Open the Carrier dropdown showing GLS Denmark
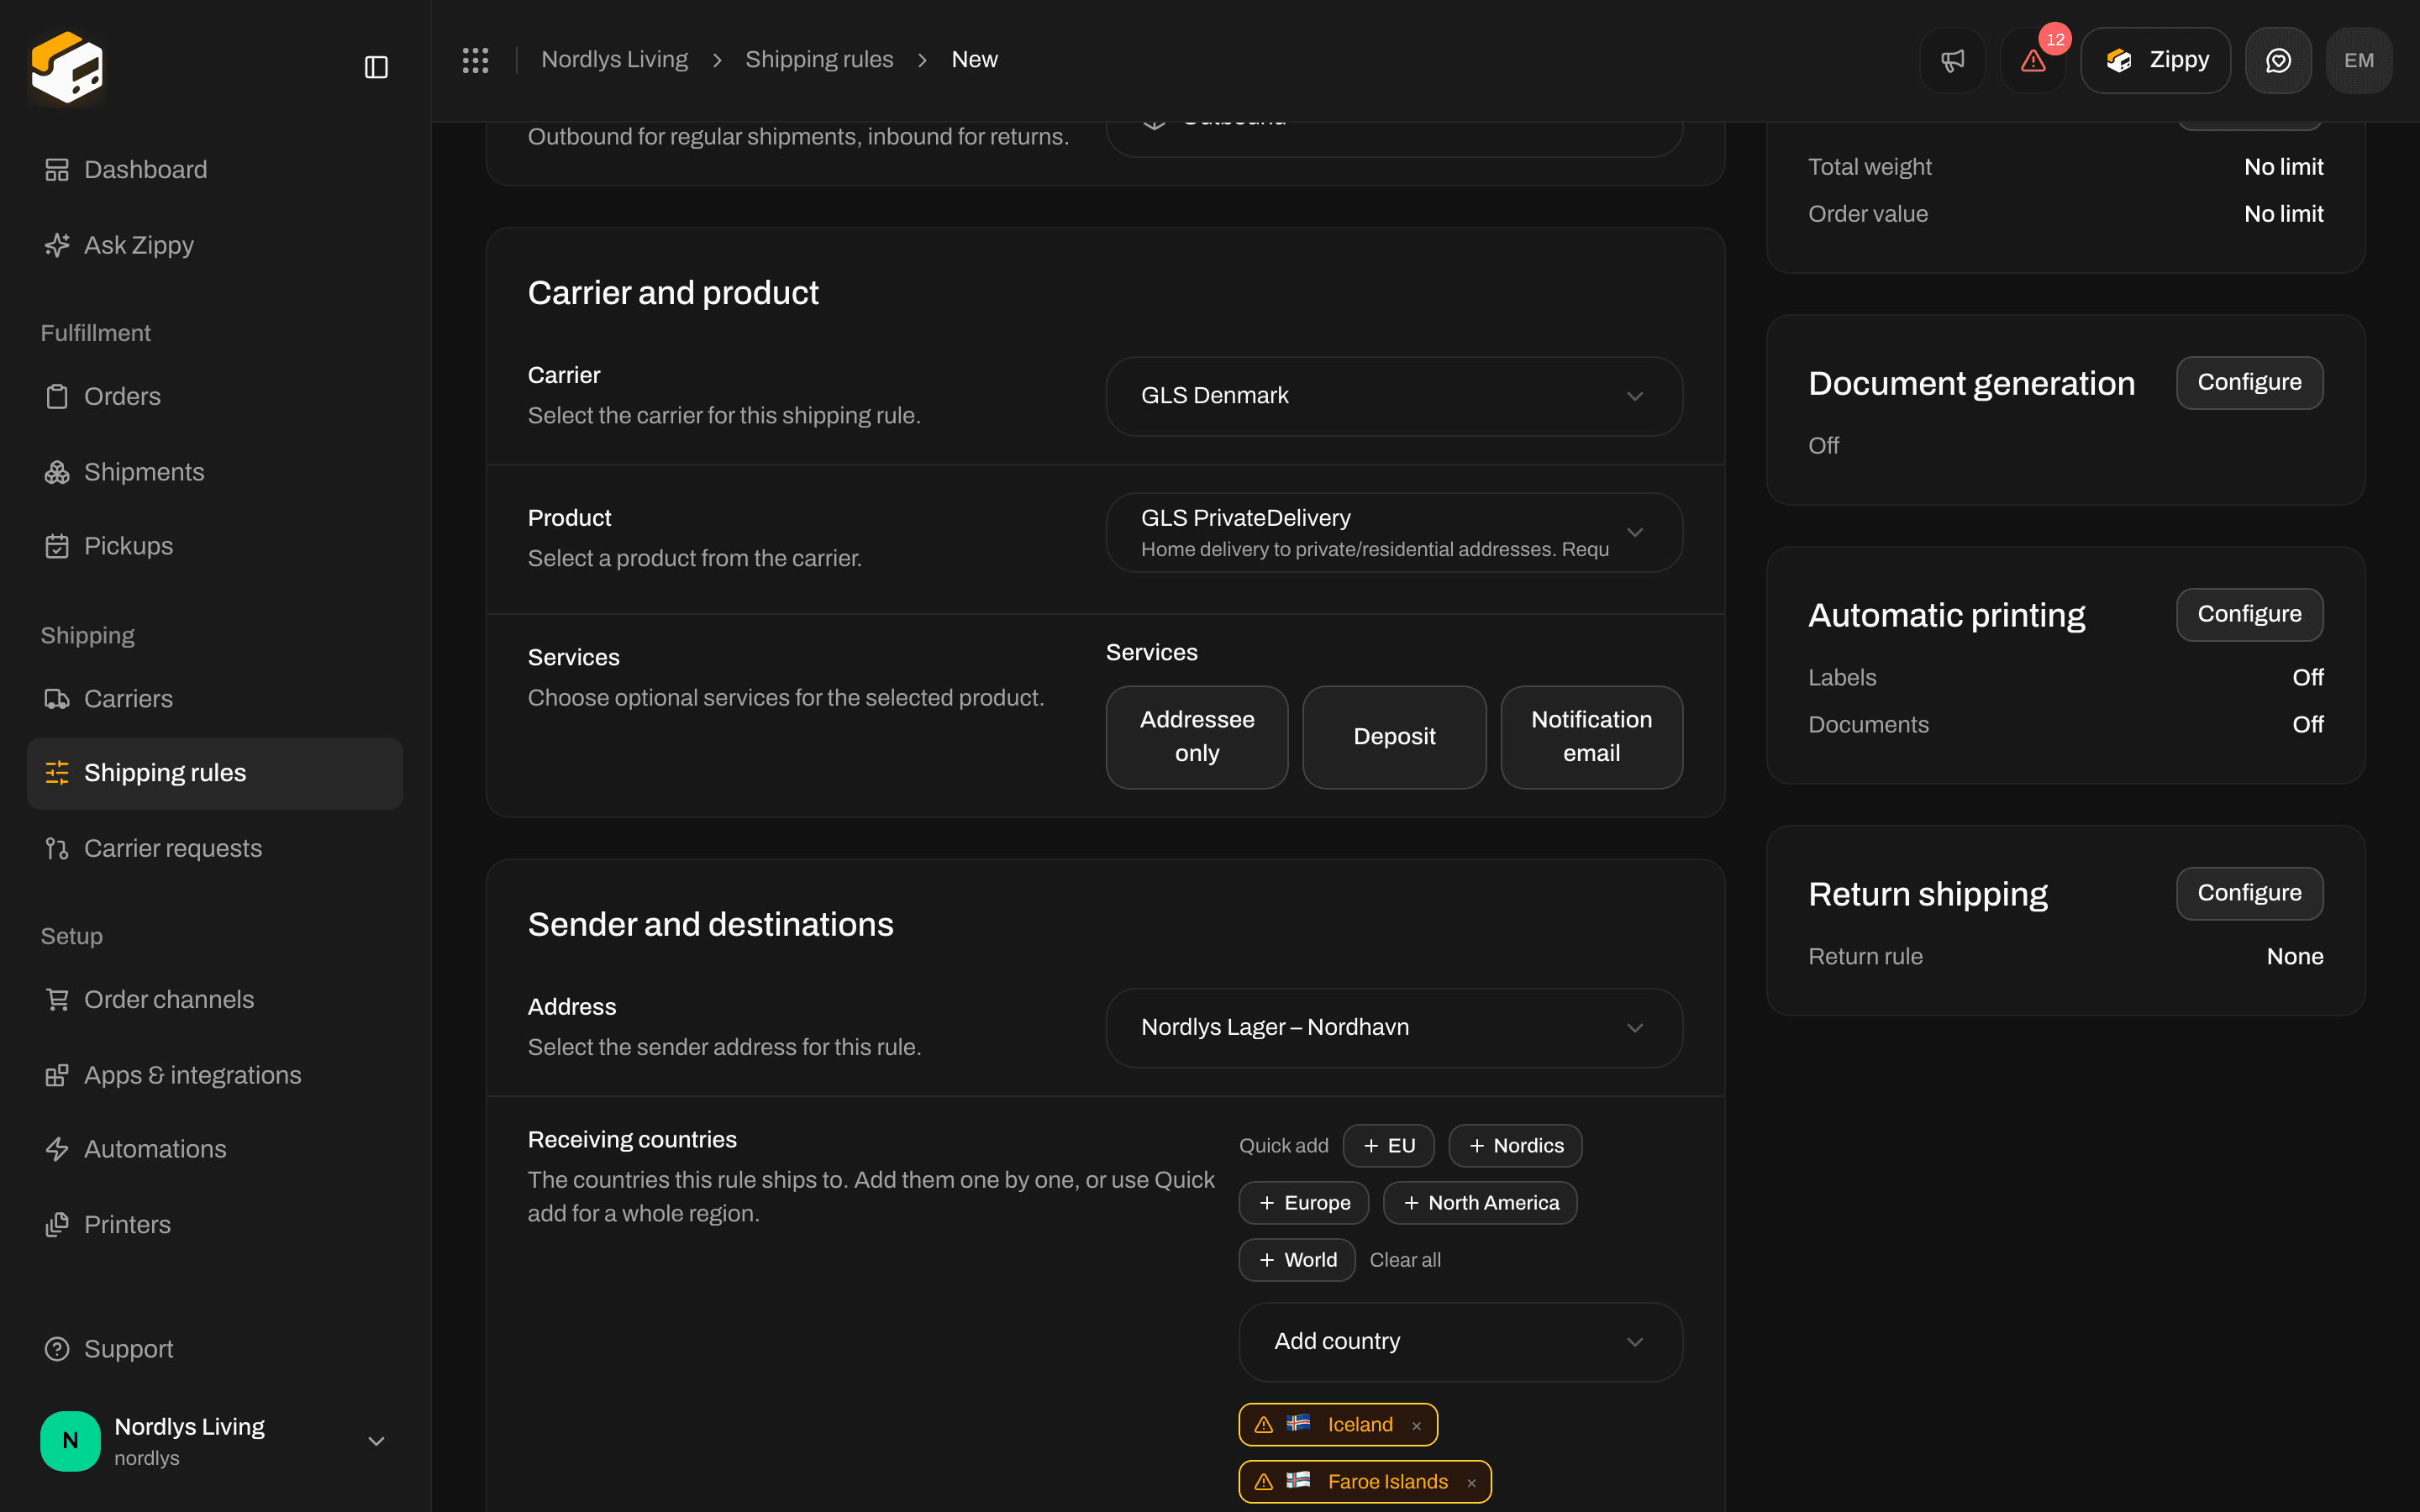This screenshot has width=2420, height=1512. click(x=1394, y=396)
